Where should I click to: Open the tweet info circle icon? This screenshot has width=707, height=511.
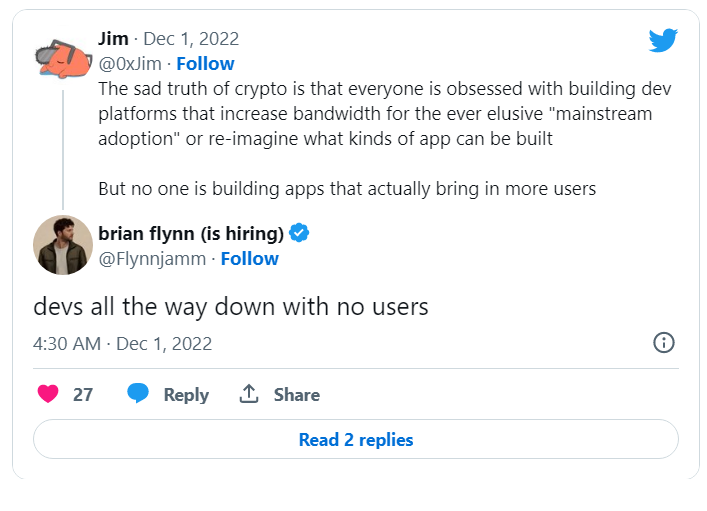point(663,343)
